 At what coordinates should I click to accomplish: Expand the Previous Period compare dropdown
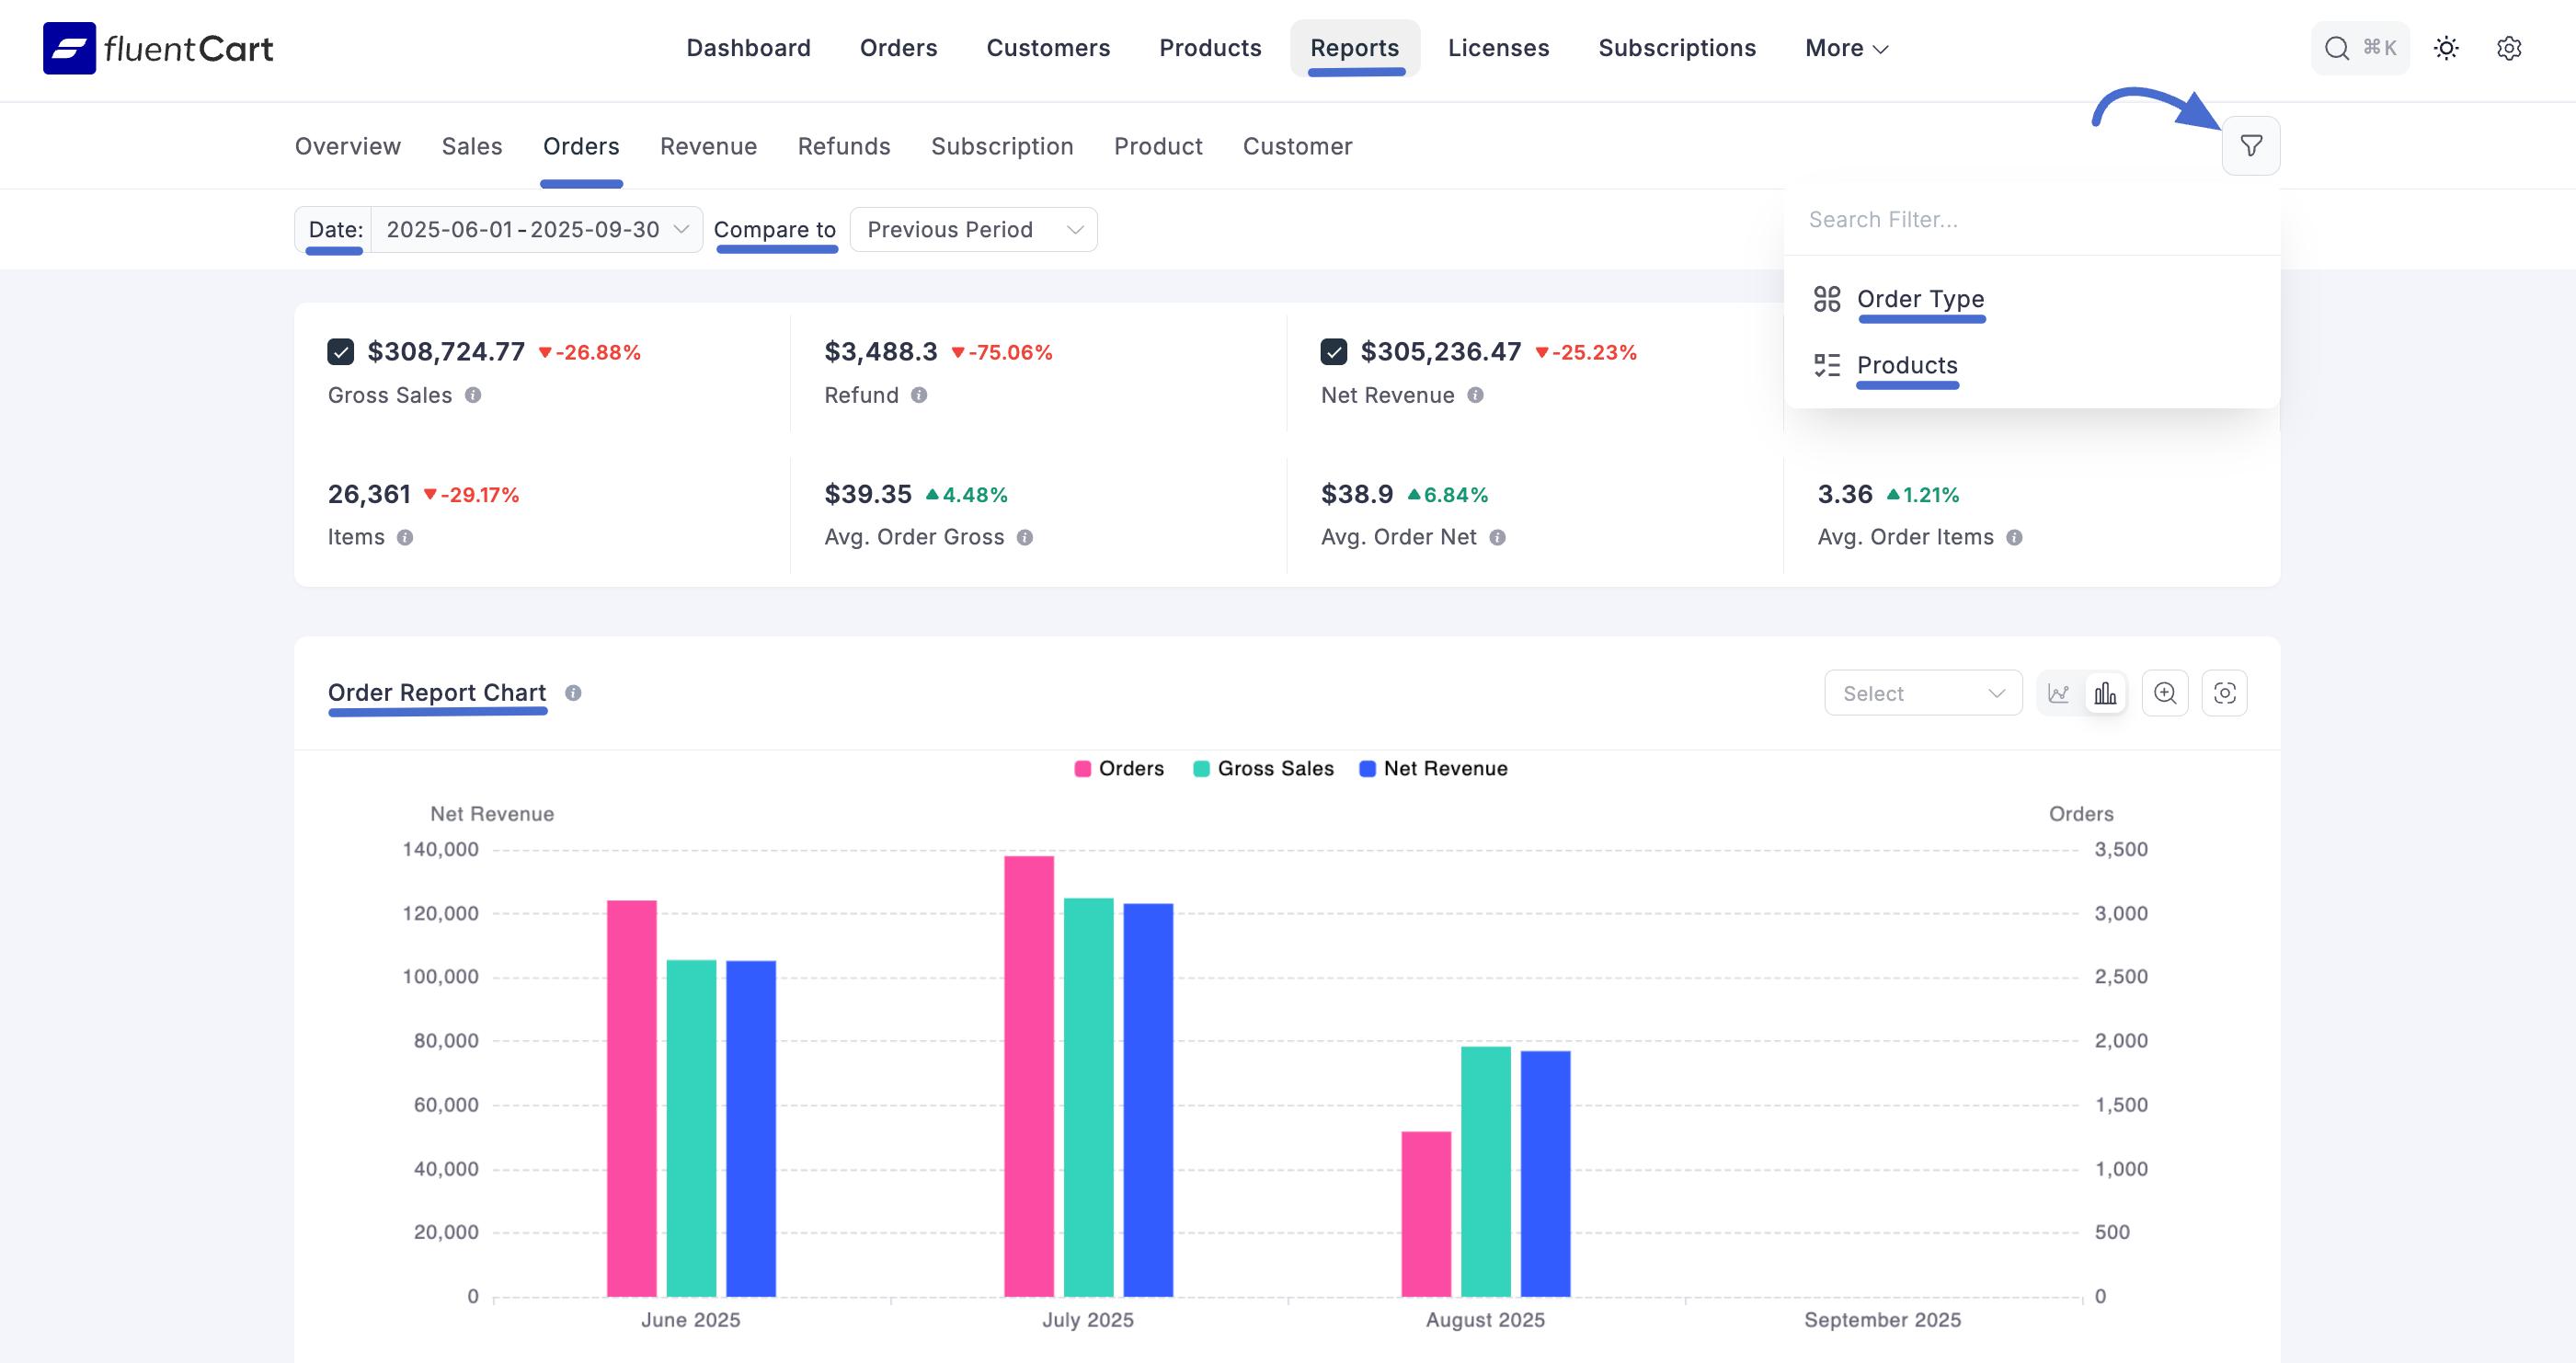click(x=973, y=230)
